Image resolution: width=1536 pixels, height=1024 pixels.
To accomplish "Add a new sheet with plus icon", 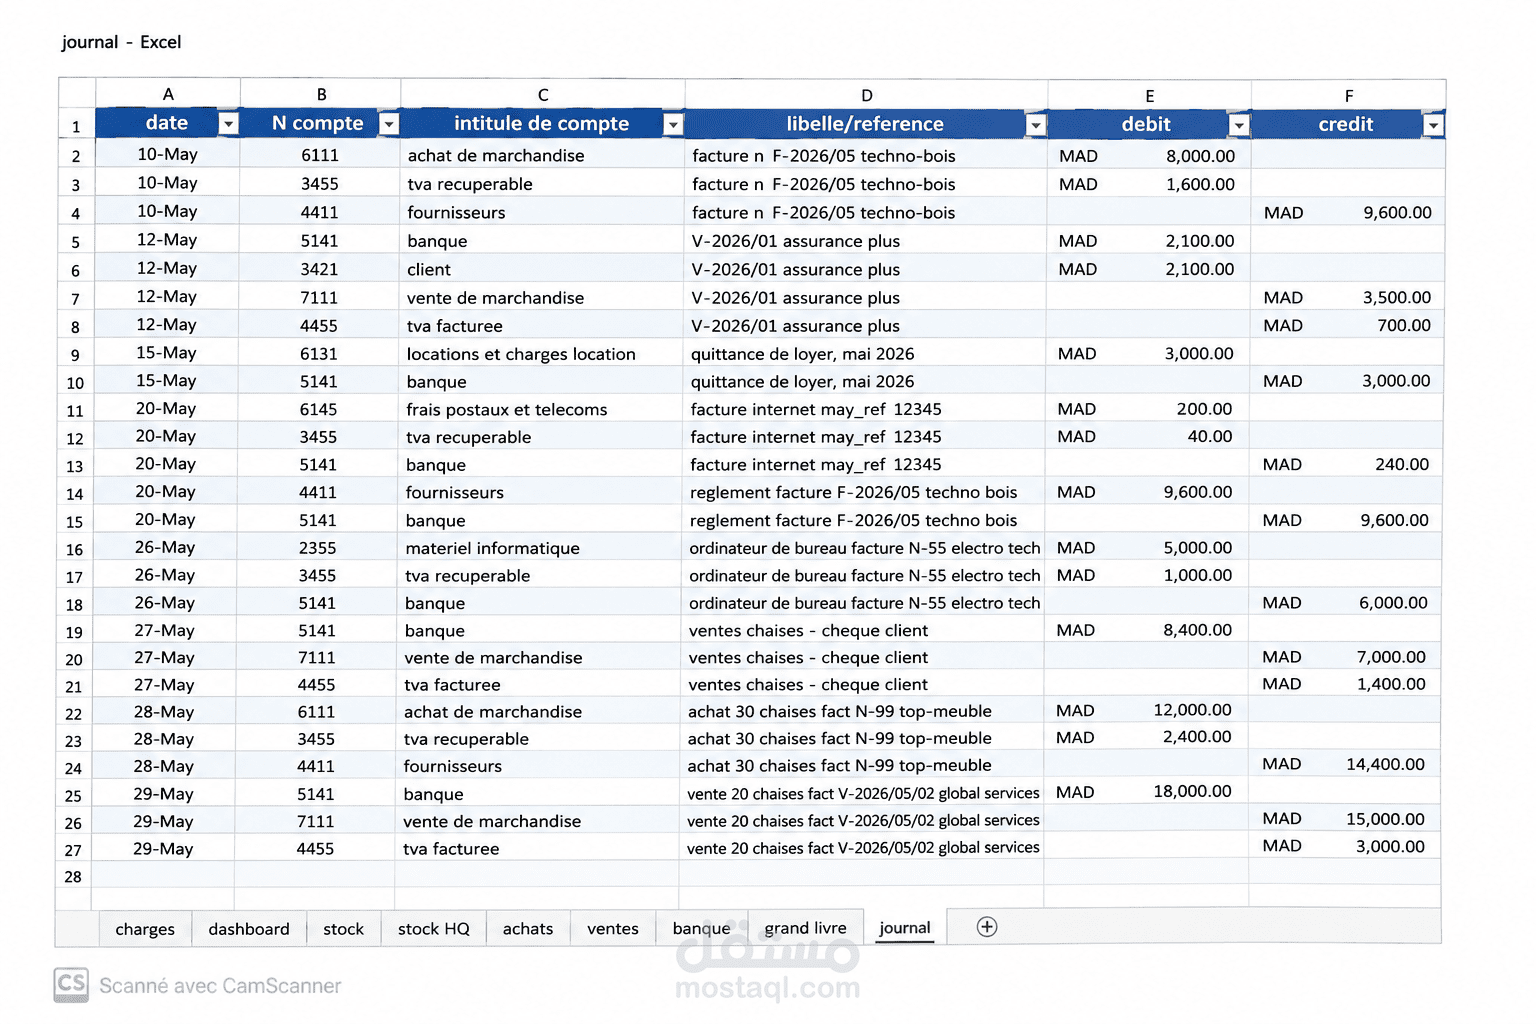I will pyautogui.click(x=987, y=927).
